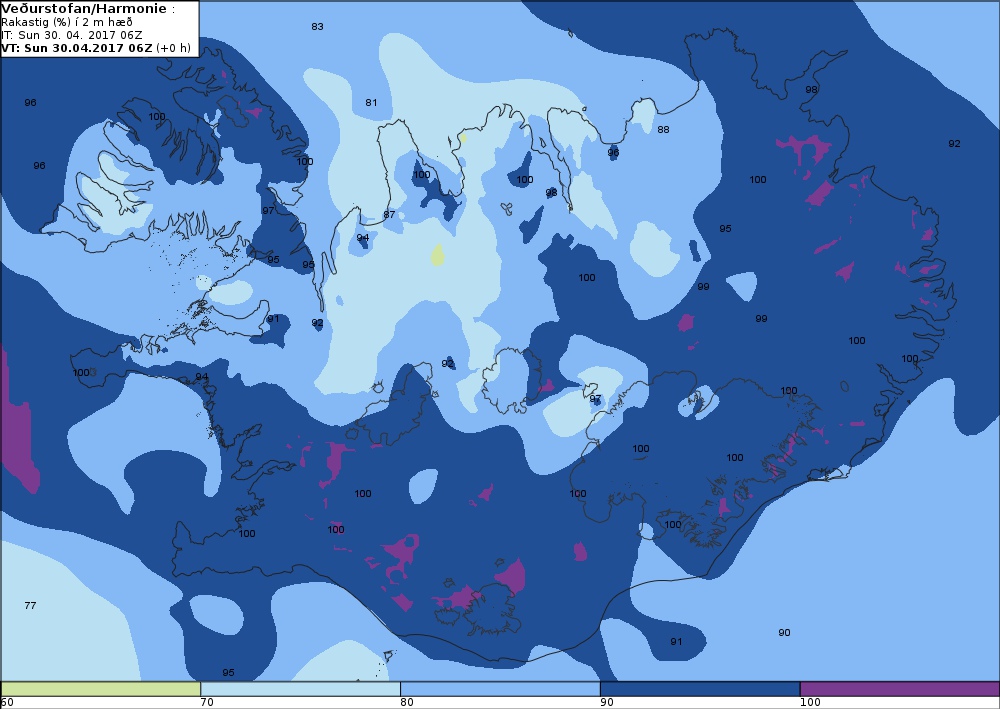Click the 'Rakastig (%) í 2 m hæð' label
The image size is (1000, 709).
[x=67, y=22]
